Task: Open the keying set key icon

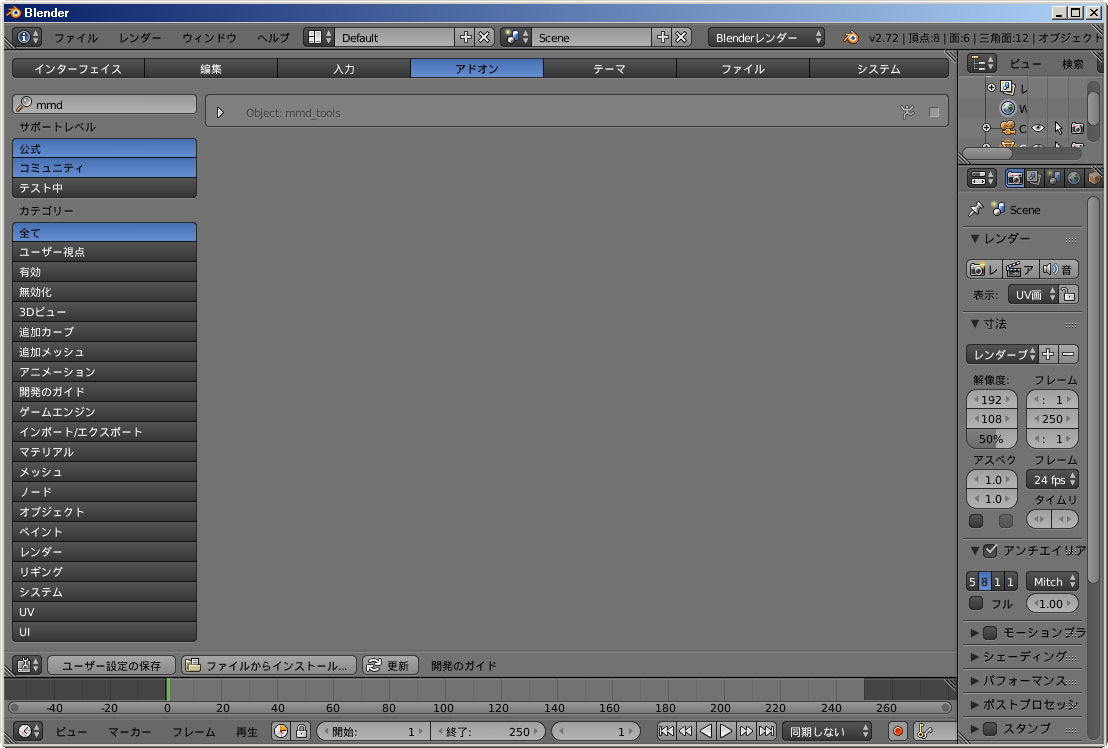Action: click(x=924, y=731)
